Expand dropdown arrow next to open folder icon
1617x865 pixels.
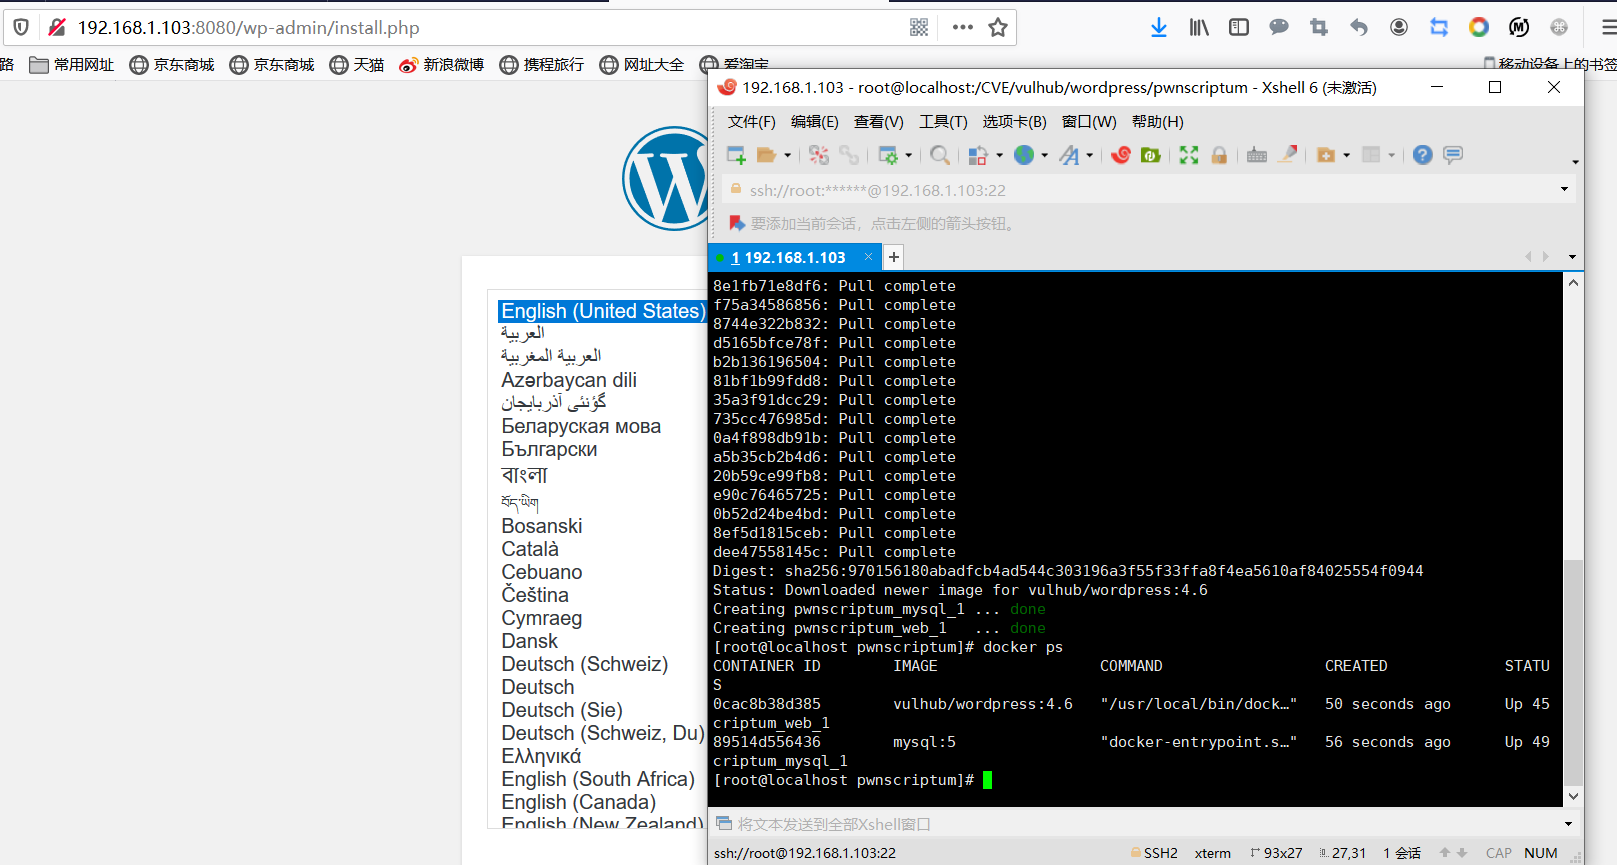pyautogui.click(x=788, y=155)
